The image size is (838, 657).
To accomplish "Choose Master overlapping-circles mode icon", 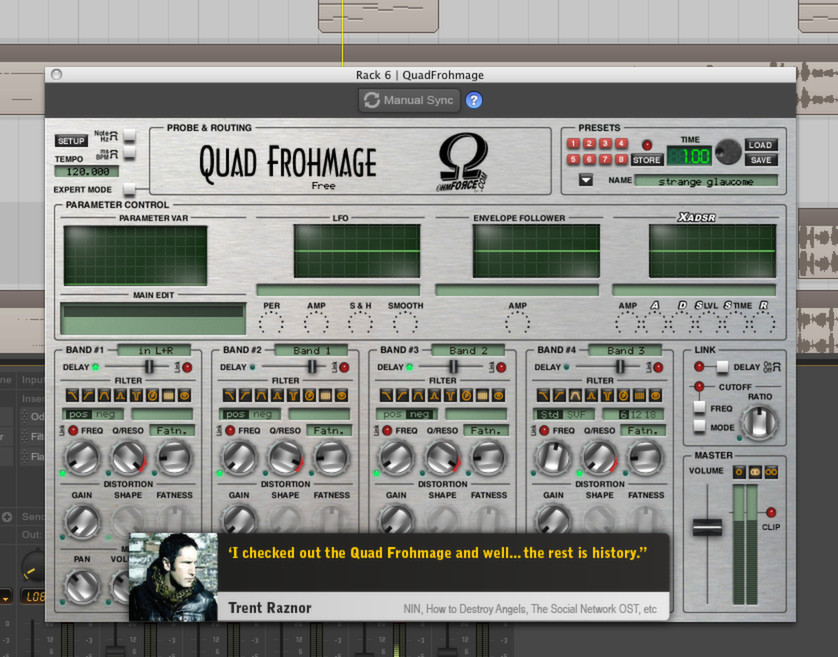I will tap(755, 472).
